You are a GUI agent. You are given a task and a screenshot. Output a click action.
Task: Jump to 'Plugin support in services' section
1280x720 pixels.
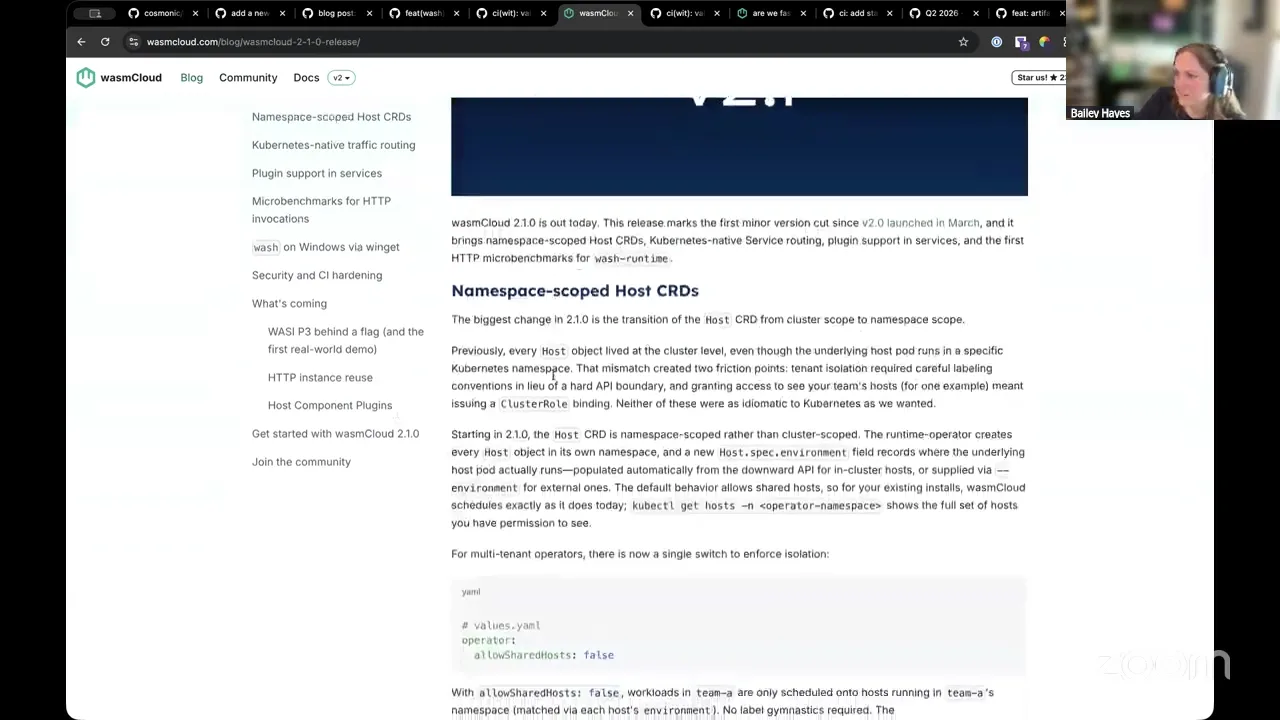[x=317, y=173]
